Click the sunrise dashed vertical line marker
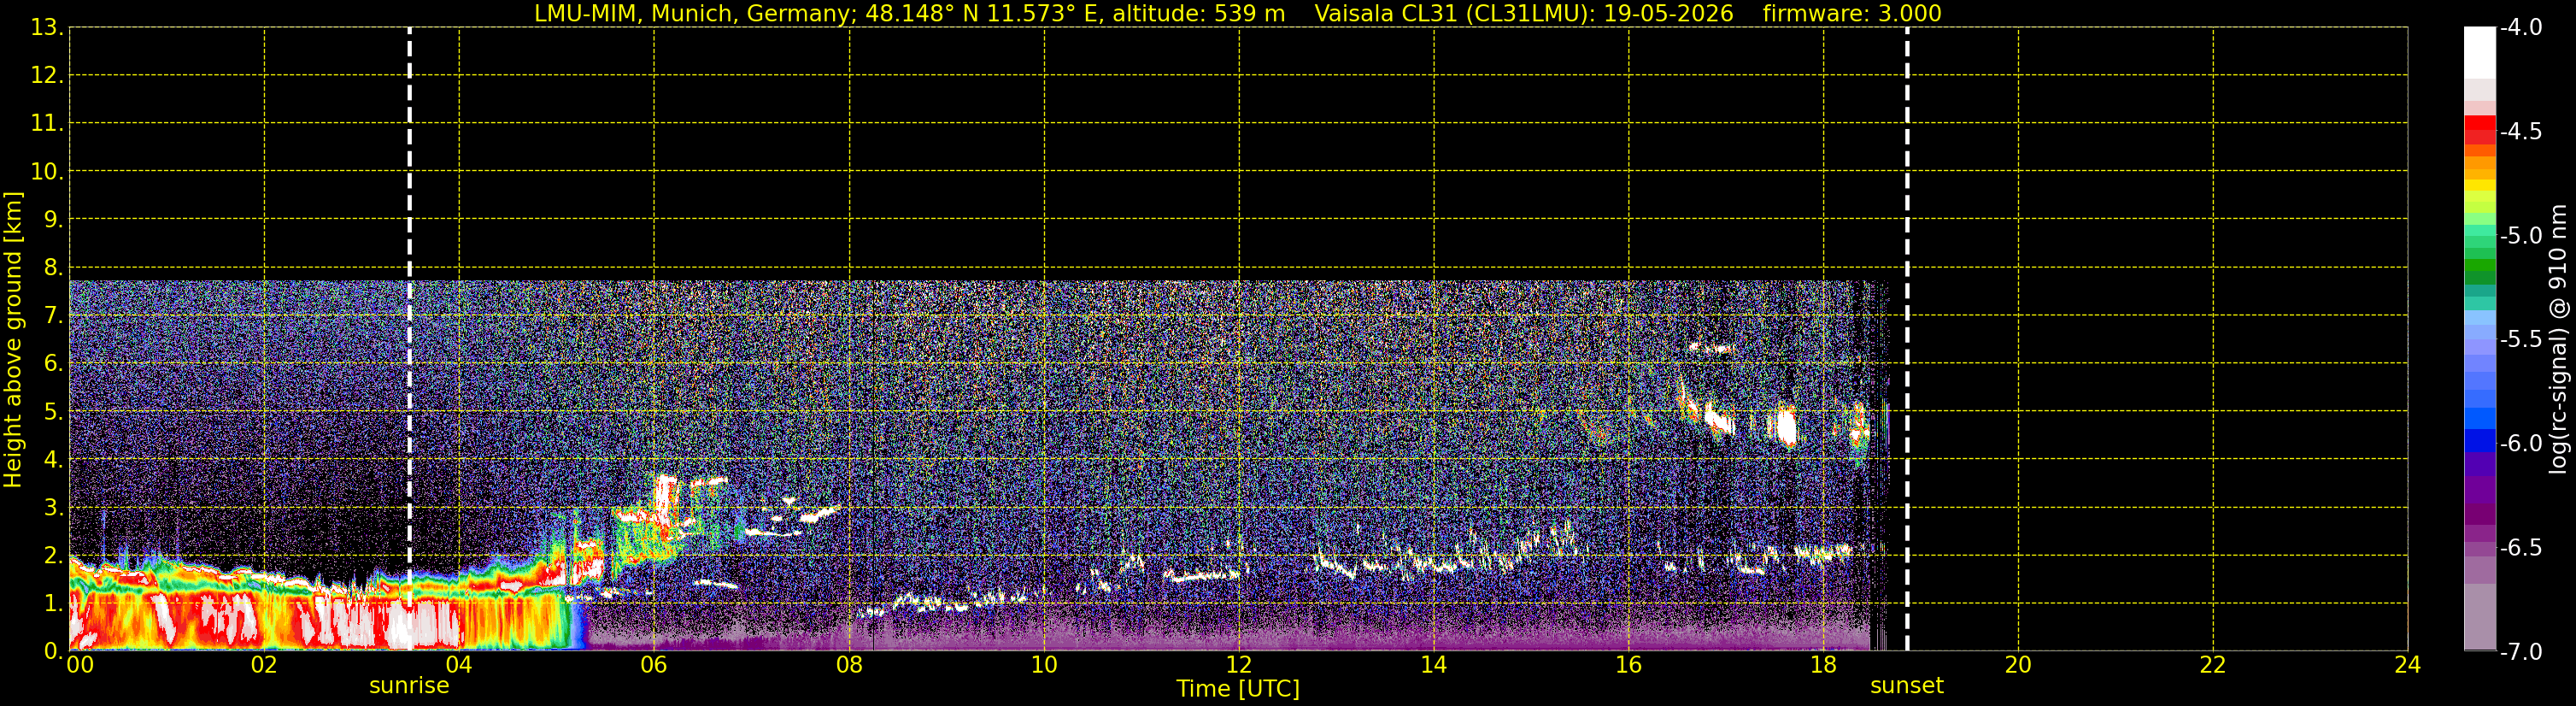The height and width of the screenshot is (706, 2576). pyautogui.click(x=410, y=339)
